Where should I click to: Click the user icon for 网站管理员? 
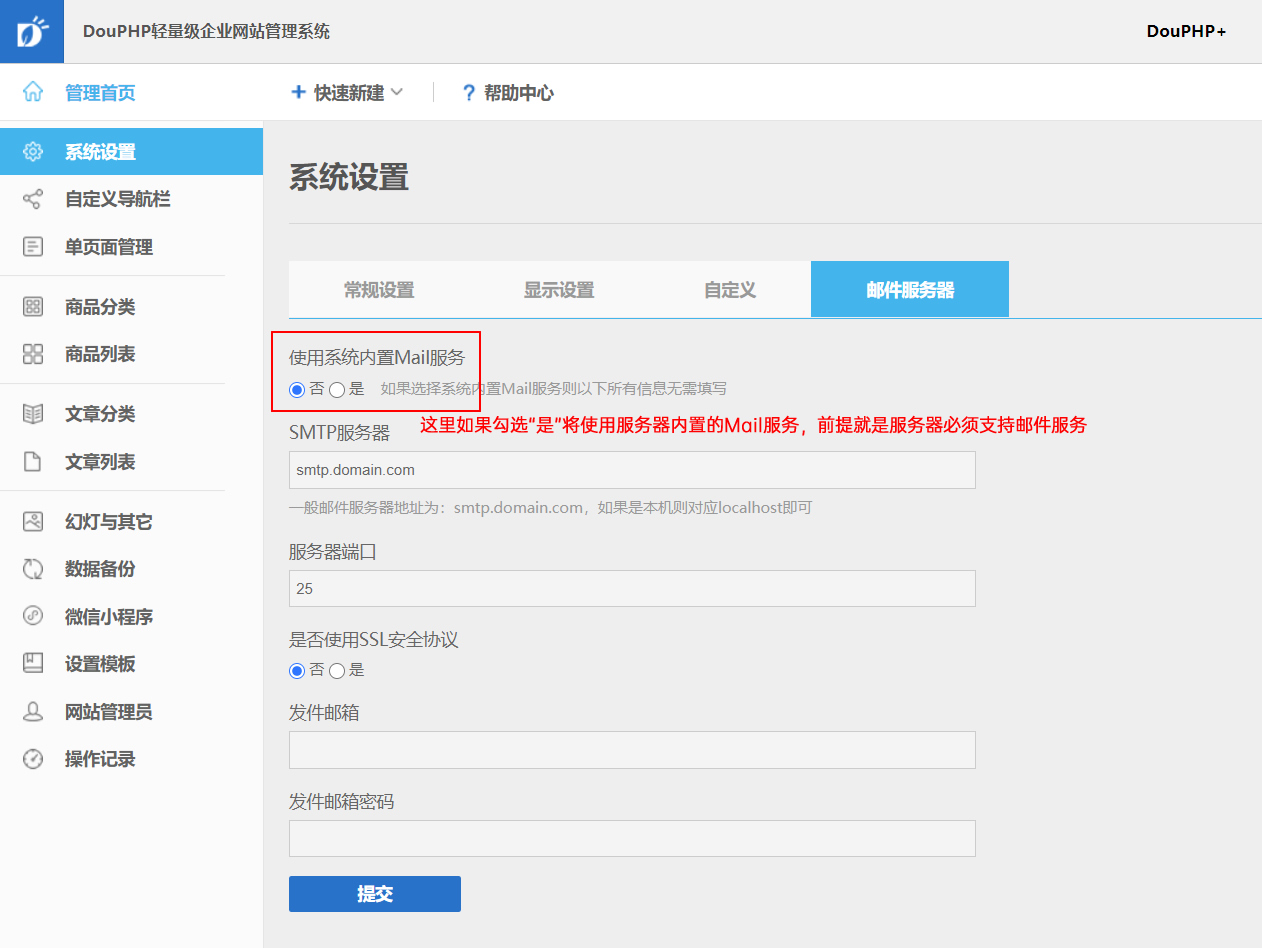point(33,712)
